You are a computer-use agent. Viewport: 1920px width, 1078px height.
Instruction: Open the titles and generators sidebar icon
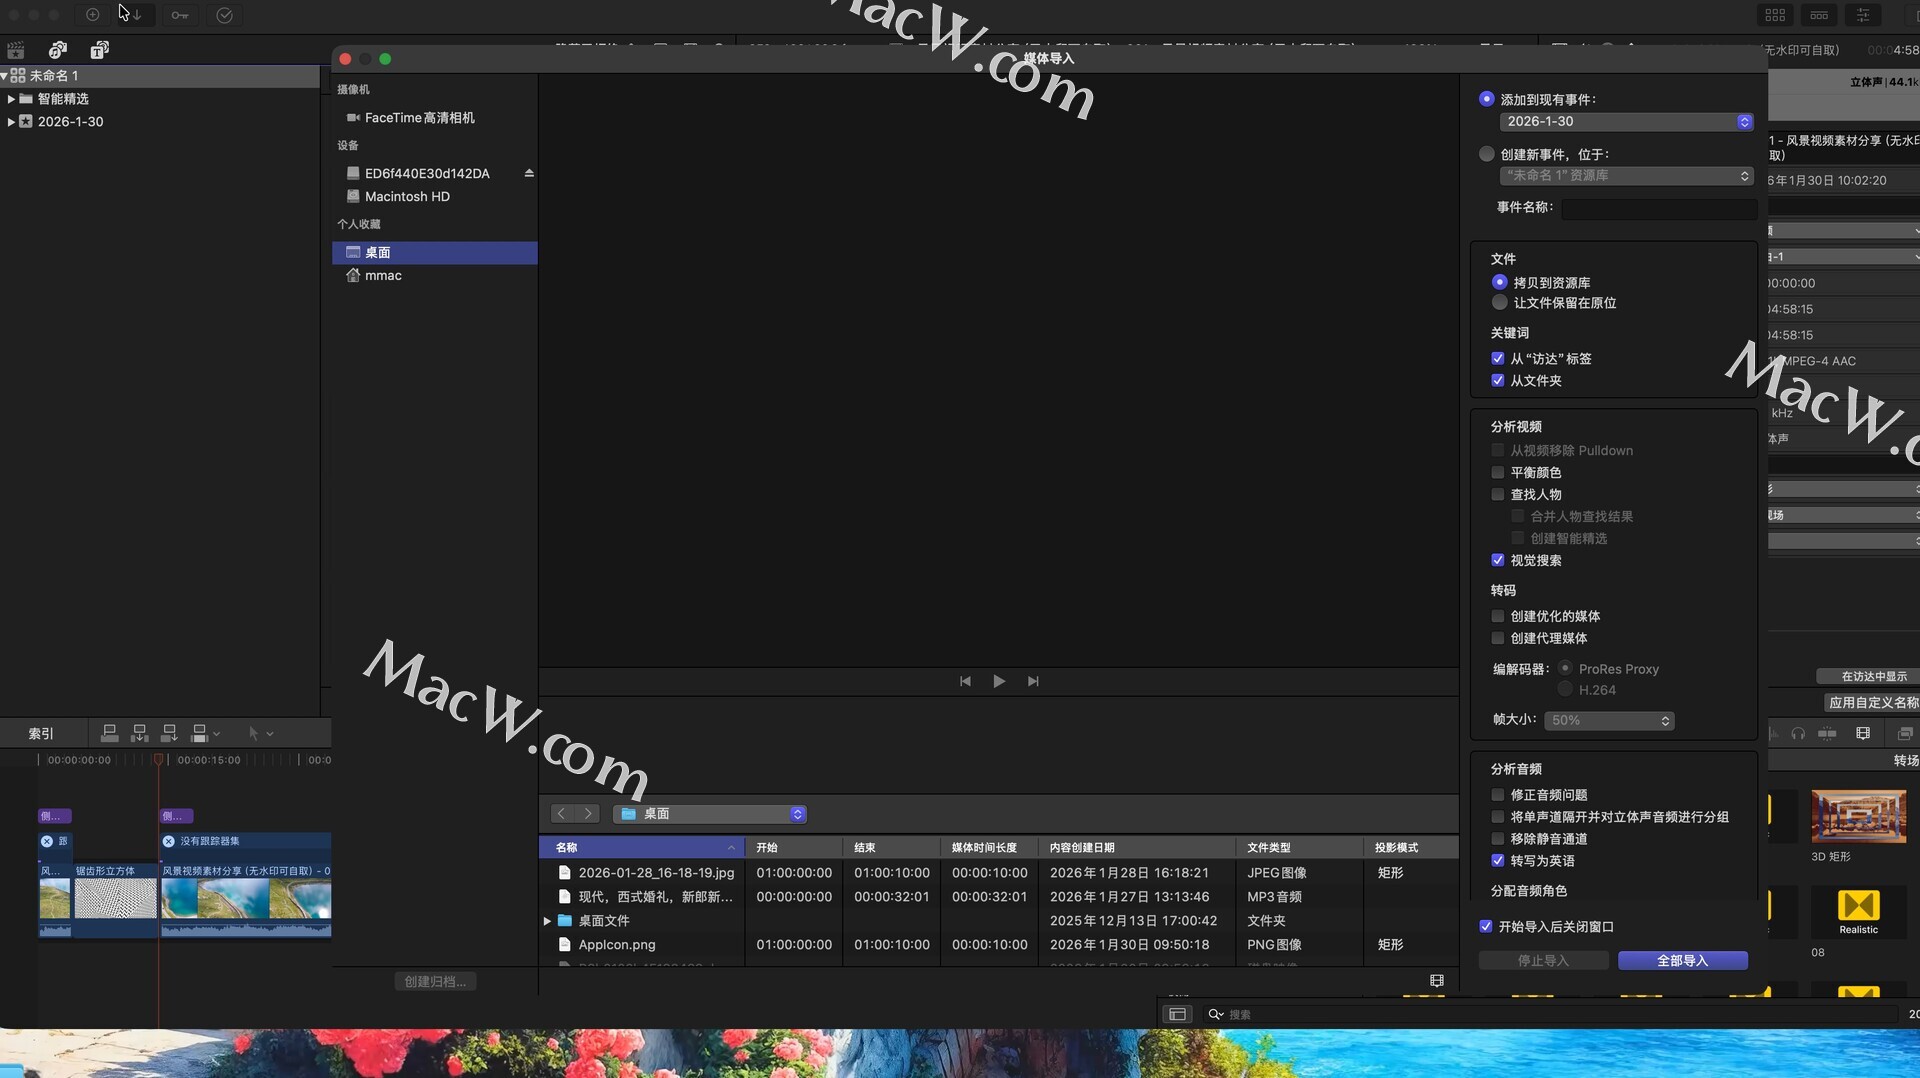click(100, 50)
